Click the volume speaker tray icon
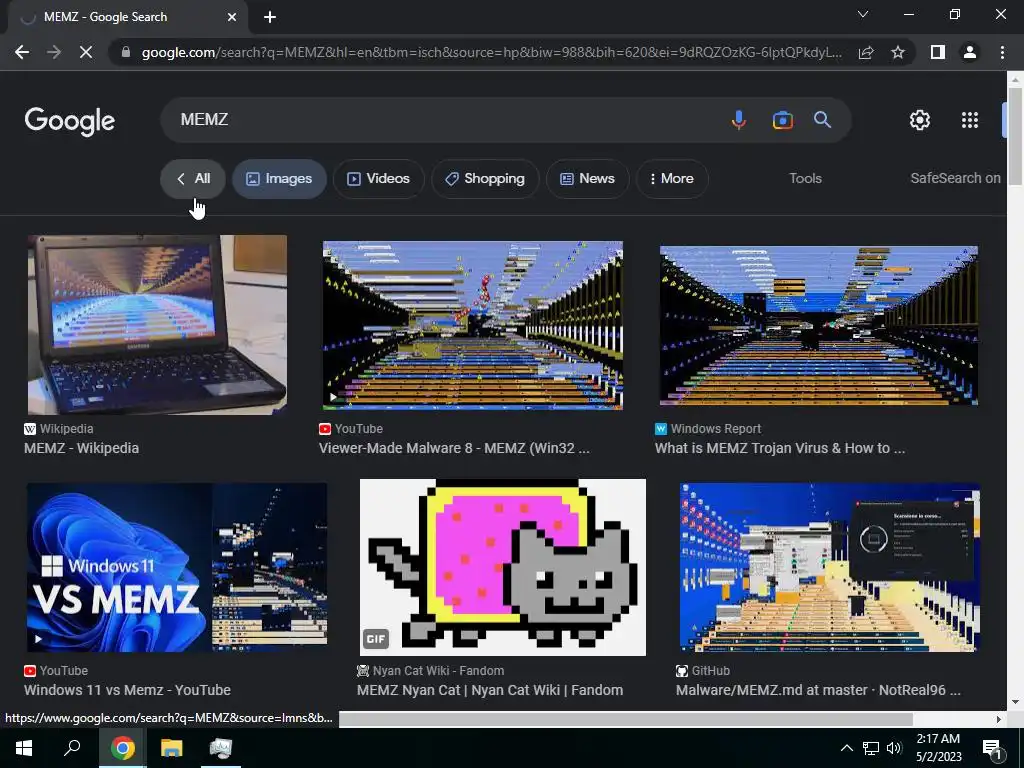1024x768 pixels. (x=893, y=748)
